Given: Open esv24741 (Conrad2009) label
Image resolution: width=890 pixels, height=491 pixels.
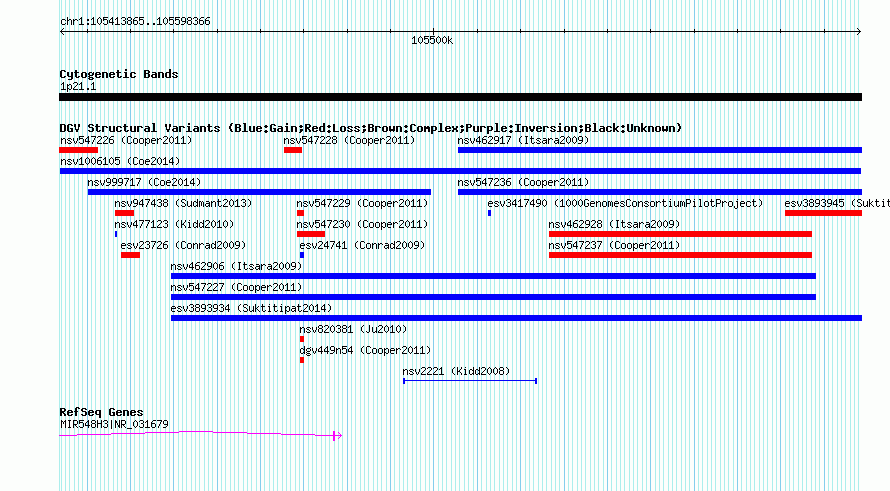Looking at the screenshot, I should pyautogui.click(x=362, y=245).
